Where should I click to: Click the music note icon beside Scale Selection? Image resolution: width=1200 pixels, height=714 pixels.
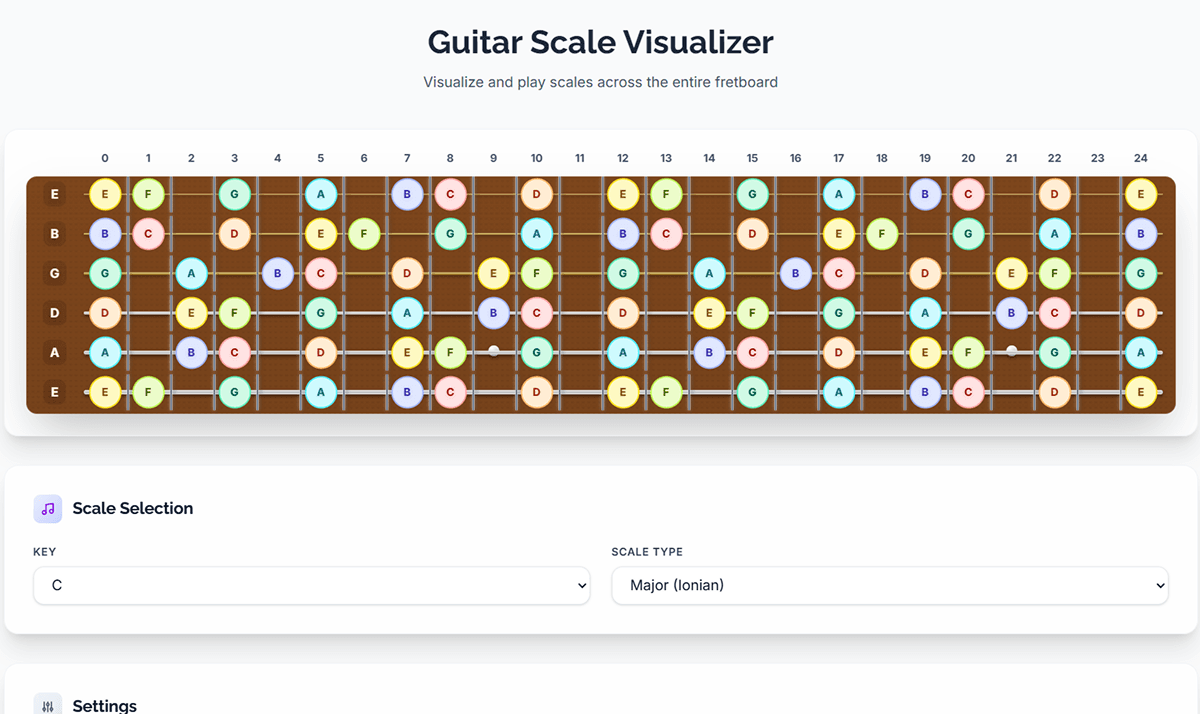coord(47,509)
